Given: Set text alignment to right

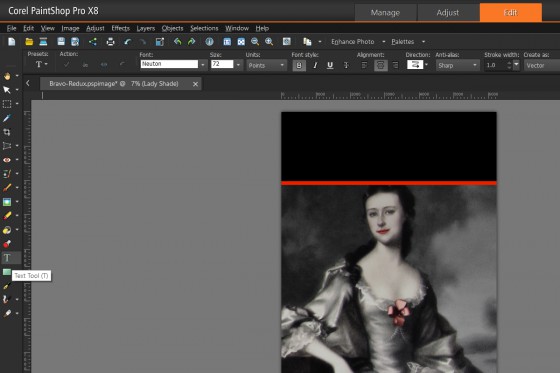Looking at the screenshot, I should (395, 65).
